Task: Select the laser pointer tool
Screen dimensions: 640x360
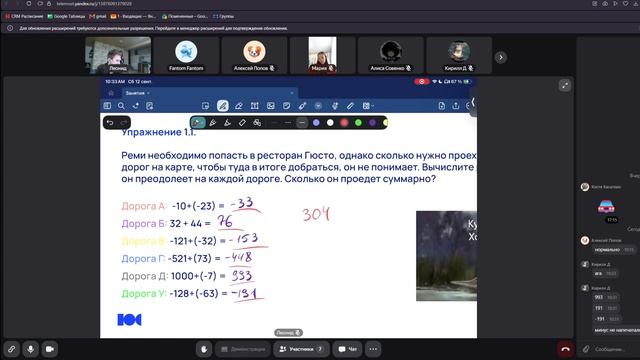Action: (x=302, y=106)
